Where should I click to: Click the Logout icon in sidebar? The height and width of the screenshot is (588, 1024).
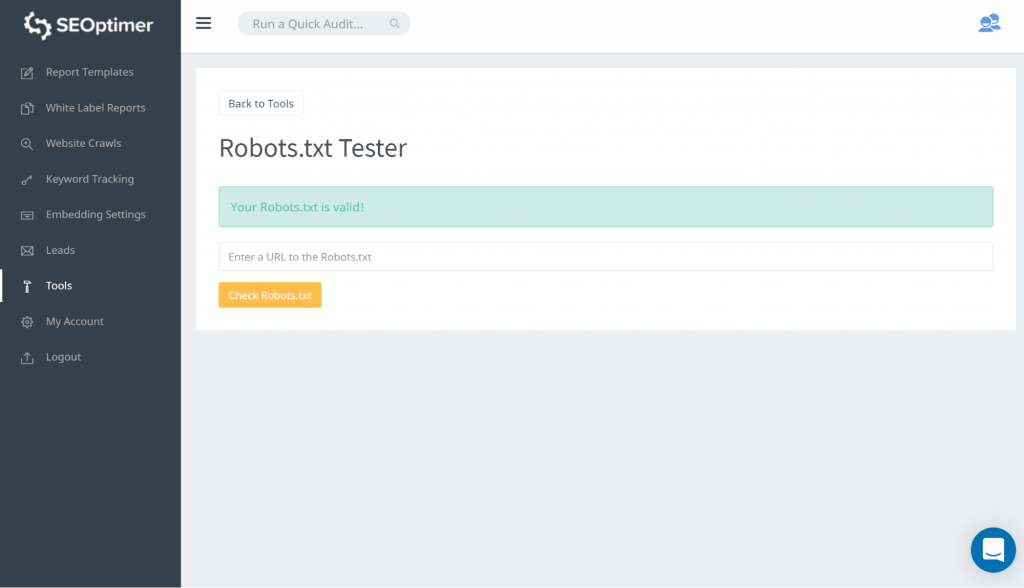(27, 358)
